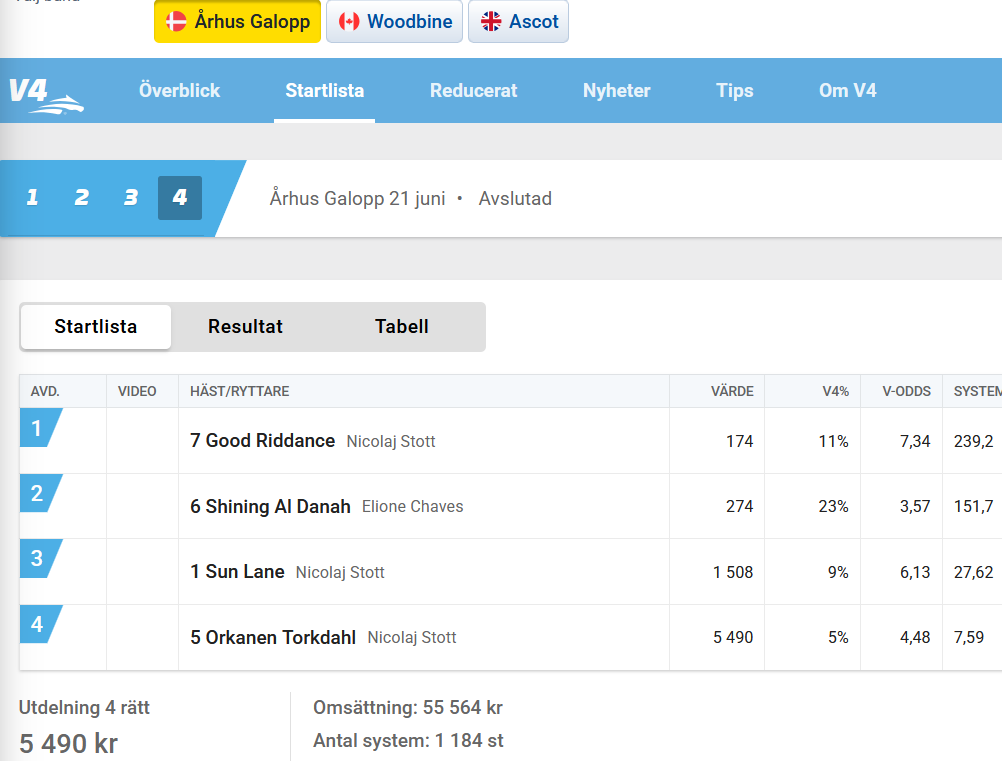Switch to the Resultat view
1002x761 pixels.
245,327
